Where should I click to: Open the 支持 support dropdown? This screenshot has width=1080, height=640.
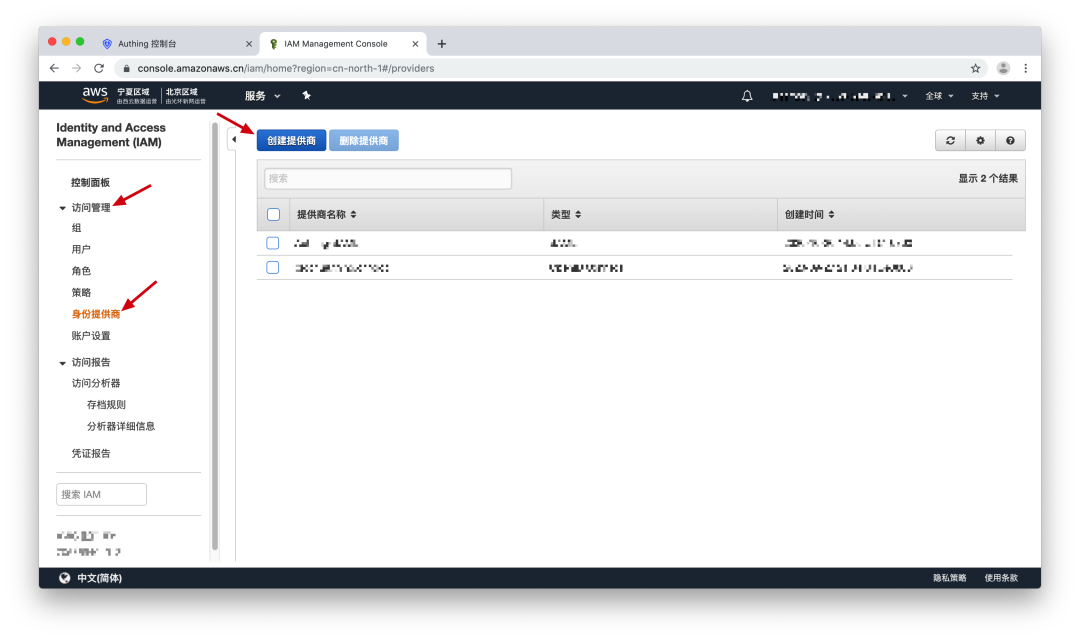(985, 96)
